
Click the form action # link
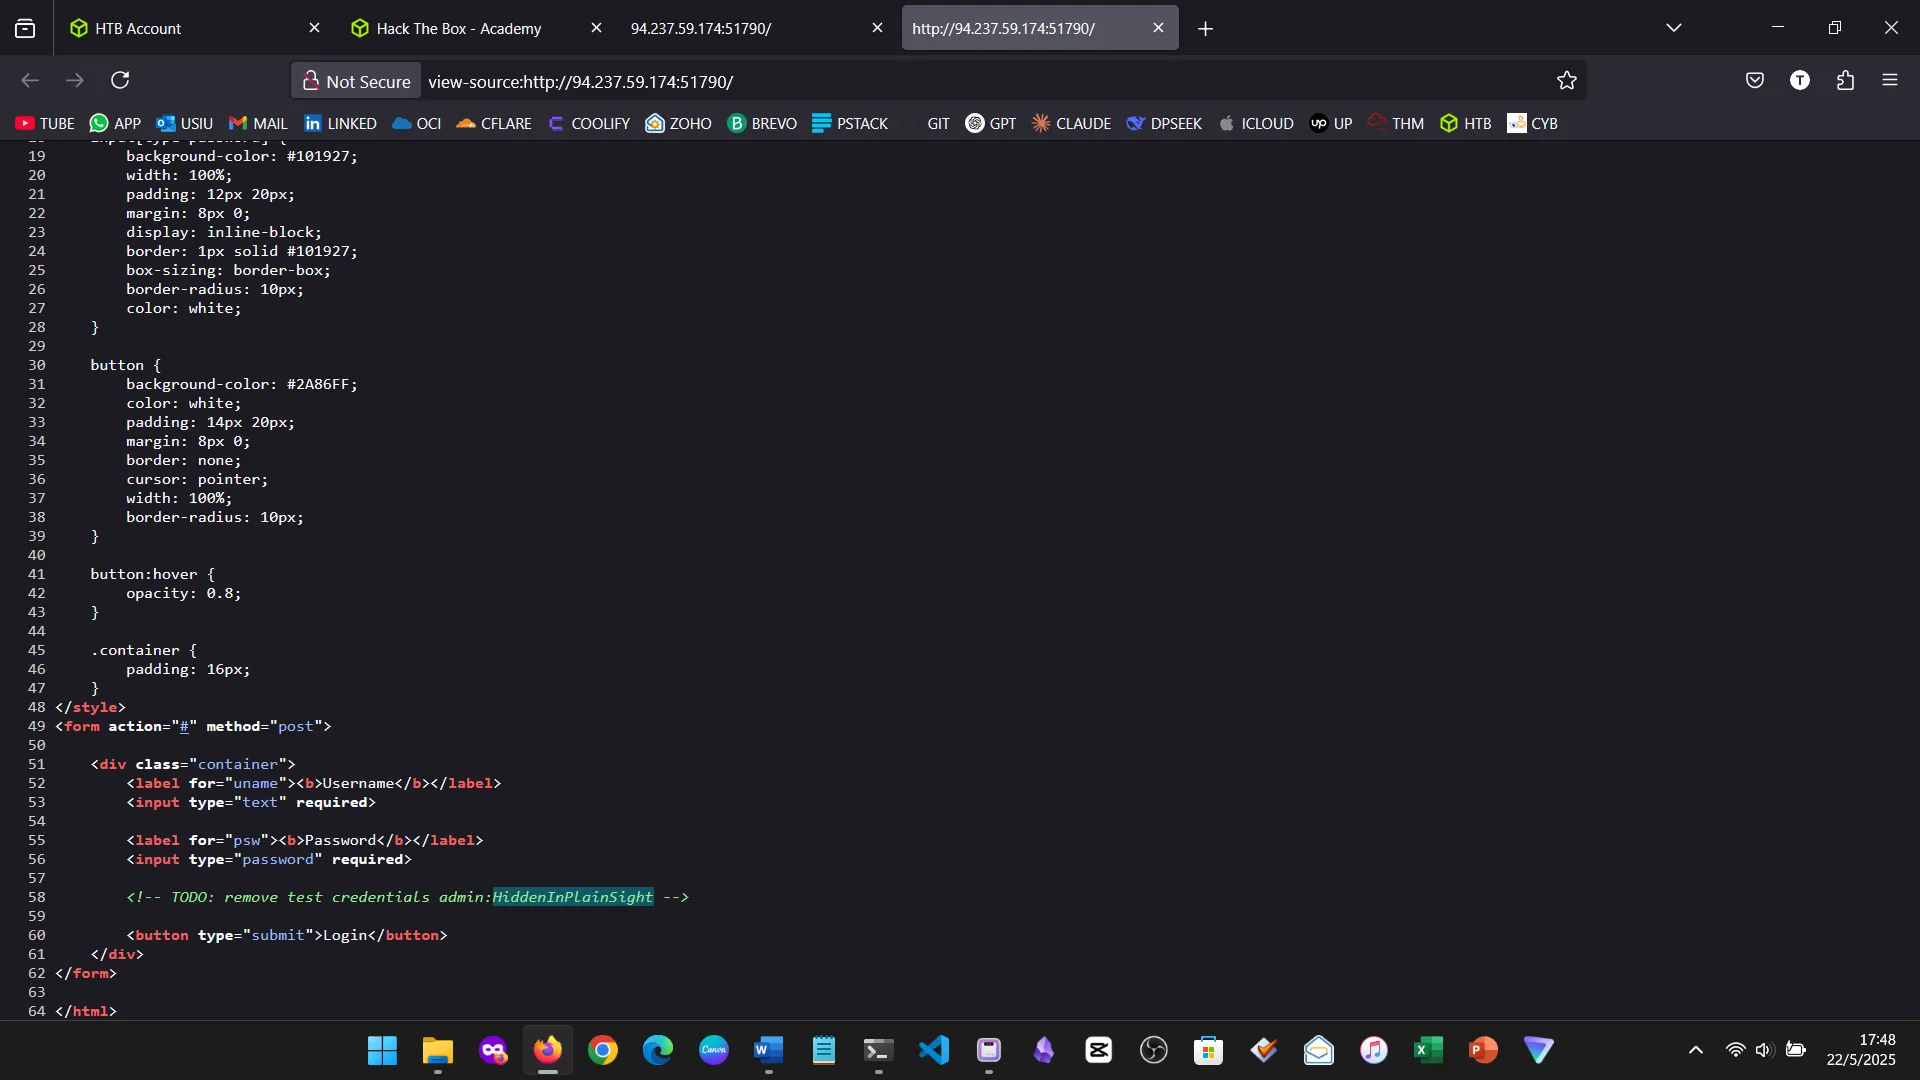click(x=184, y=727)
